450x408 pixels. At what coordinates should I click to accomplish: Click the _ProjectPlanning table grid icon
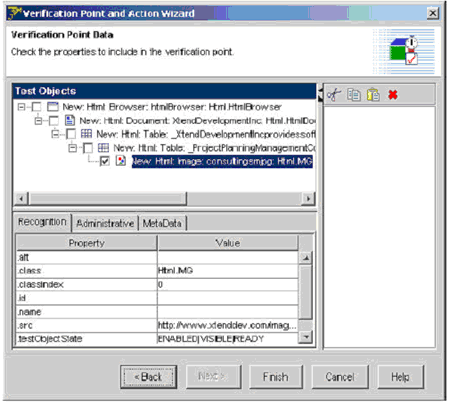click(103, 148)
